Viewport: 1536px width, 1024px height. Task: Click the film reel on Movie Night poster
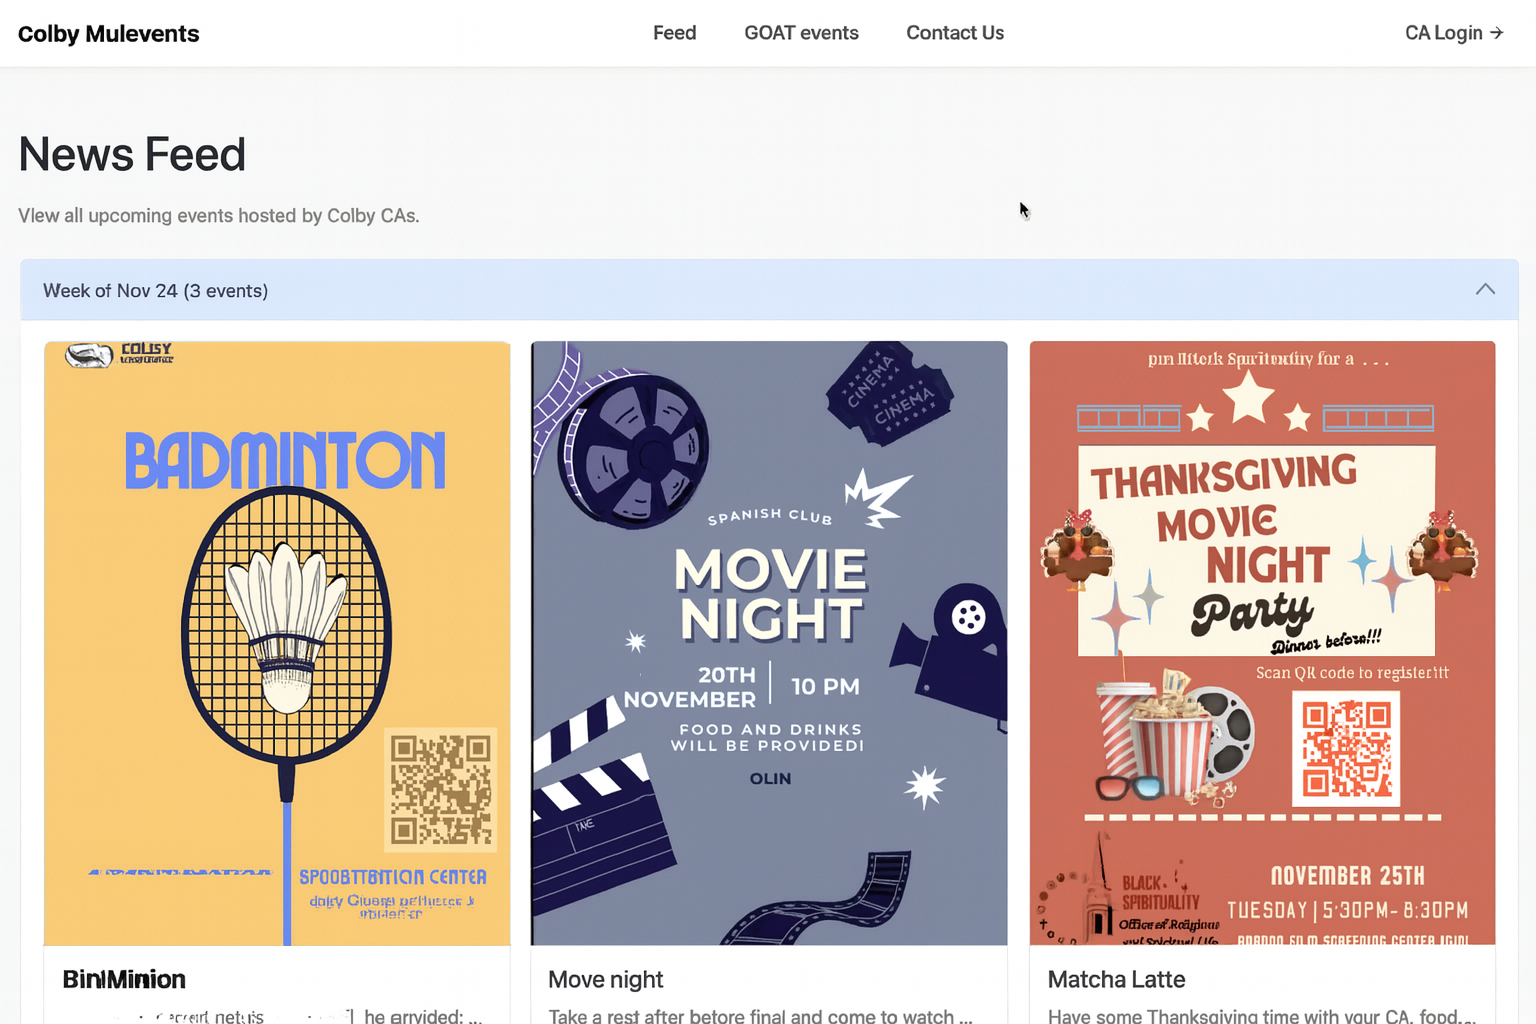(x=635, y=450)
